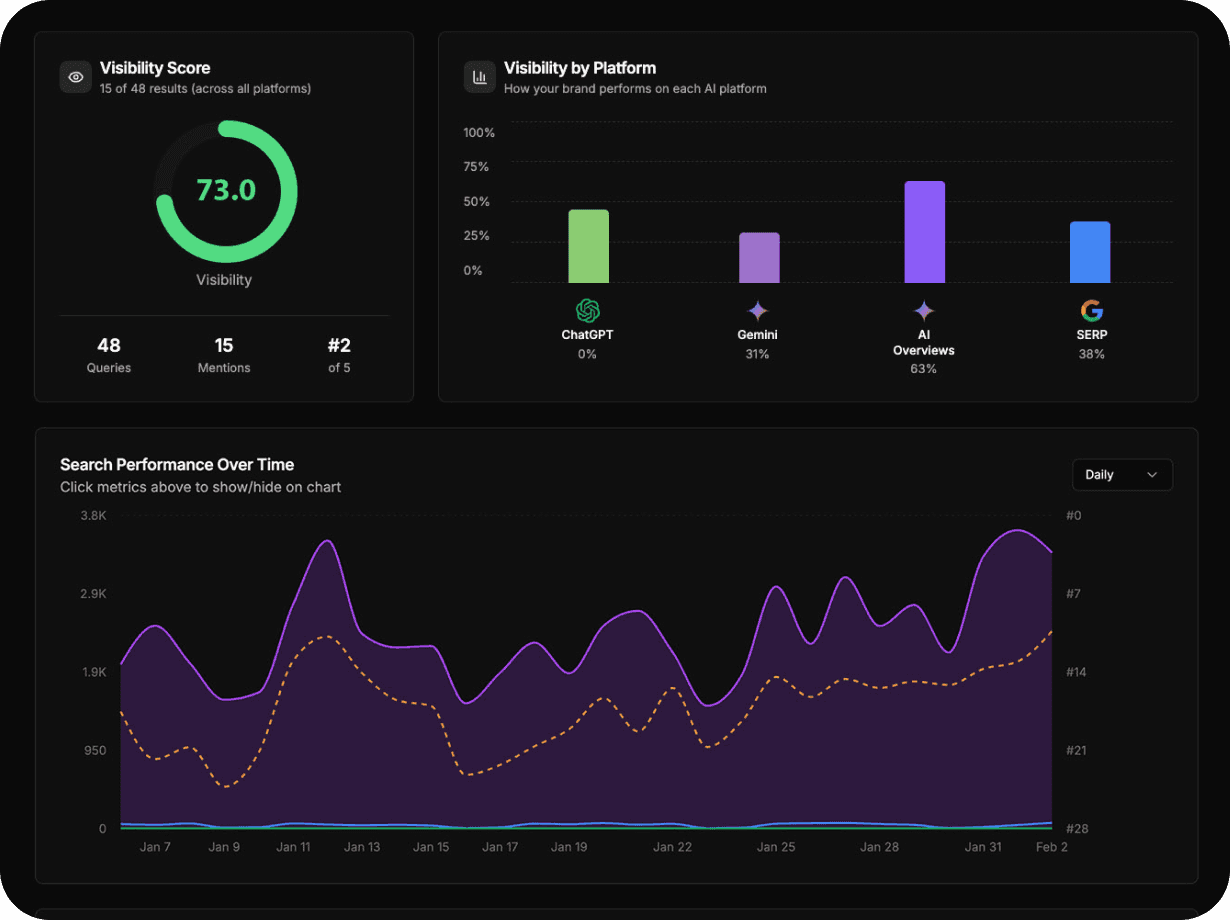This screenshot has width=1230, height=920.
Task: Click the ChatGPT logo icon
Action: 587,311
